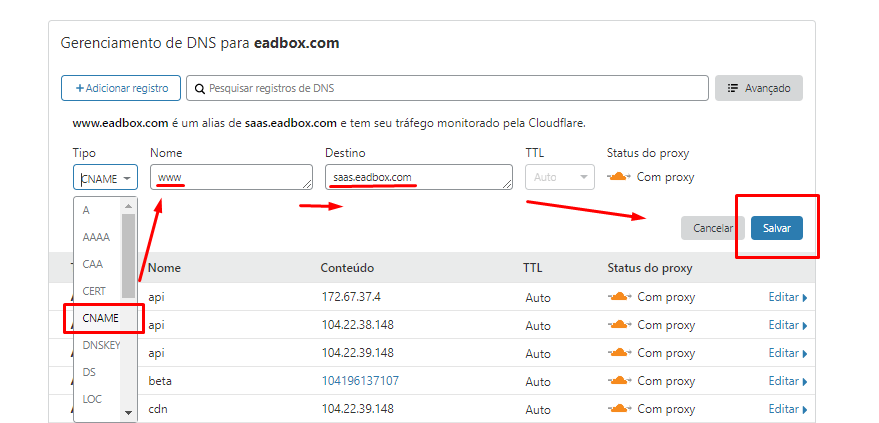Open the Tipo CNAME dropdown

click(x=105, y=177)
